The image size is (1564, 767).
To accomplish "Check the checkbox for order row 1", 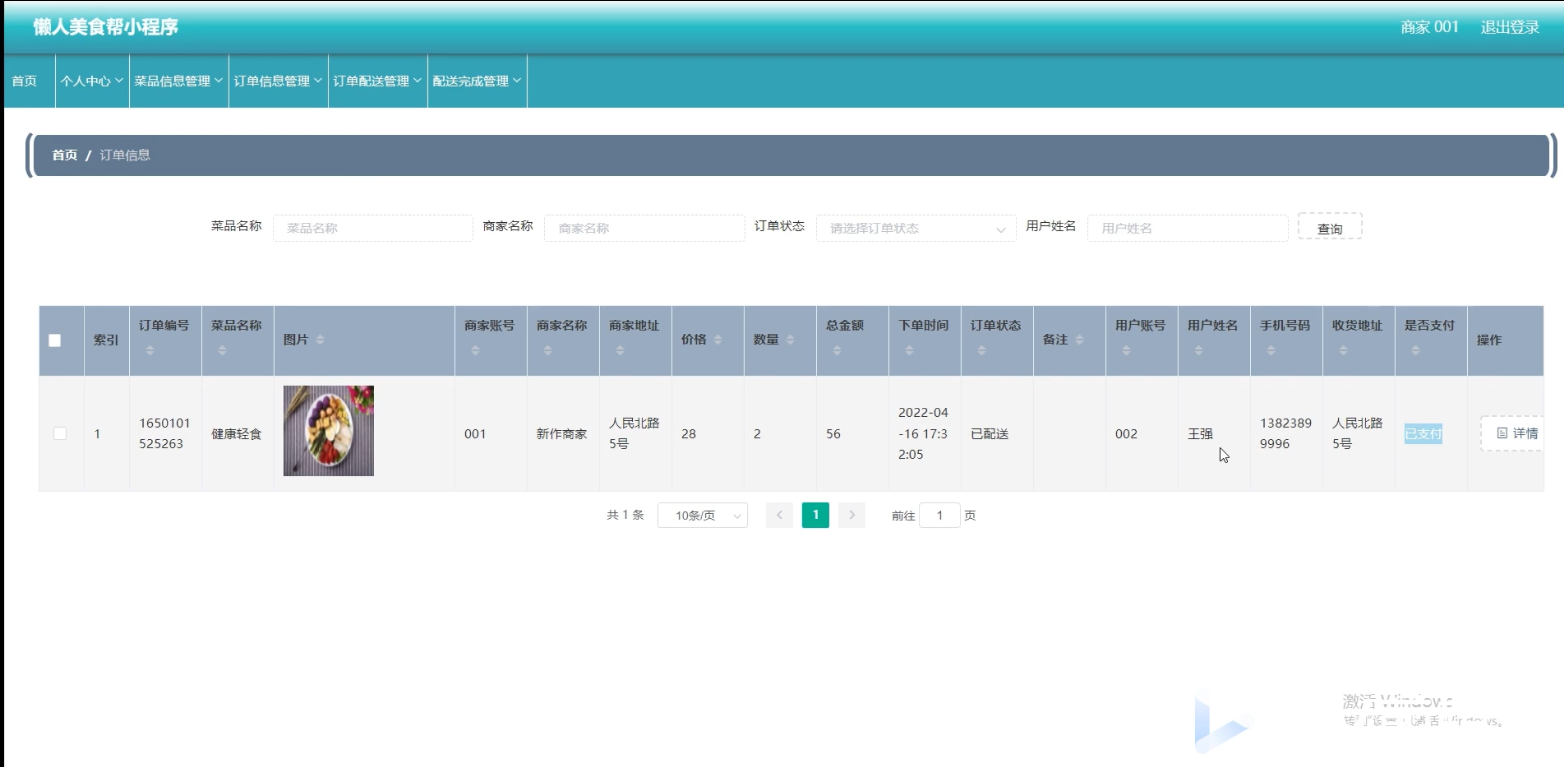I will point(60,433).
